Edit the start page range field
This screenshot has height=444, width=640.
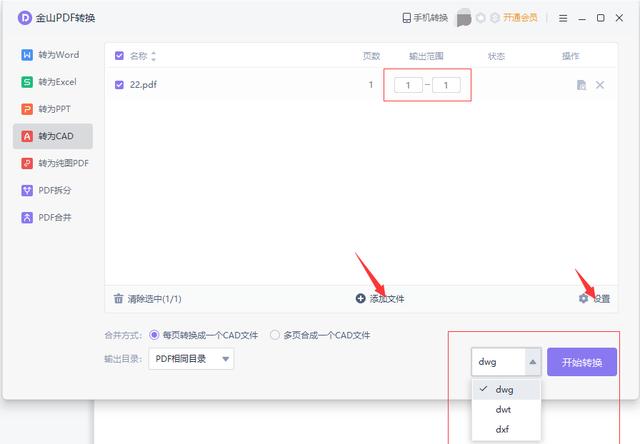tap(408, 85)
